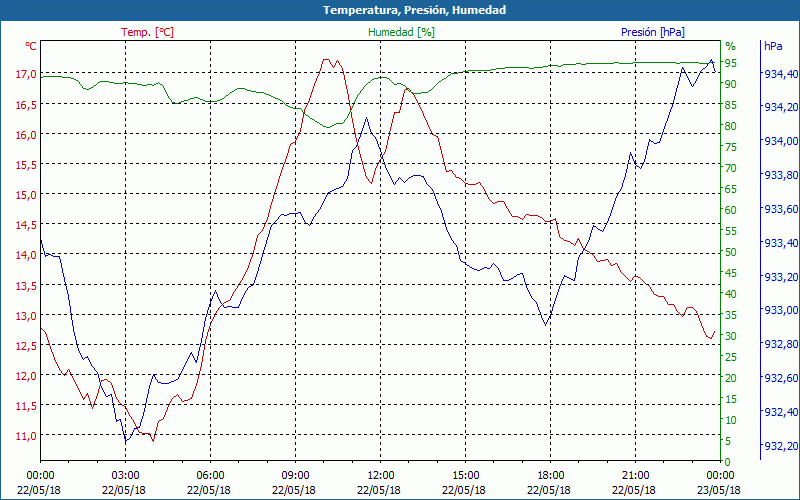Click pressure axis value "934,20"
Image resolution: width=800 pixels, height=500 pixels.
click(780, 107)
